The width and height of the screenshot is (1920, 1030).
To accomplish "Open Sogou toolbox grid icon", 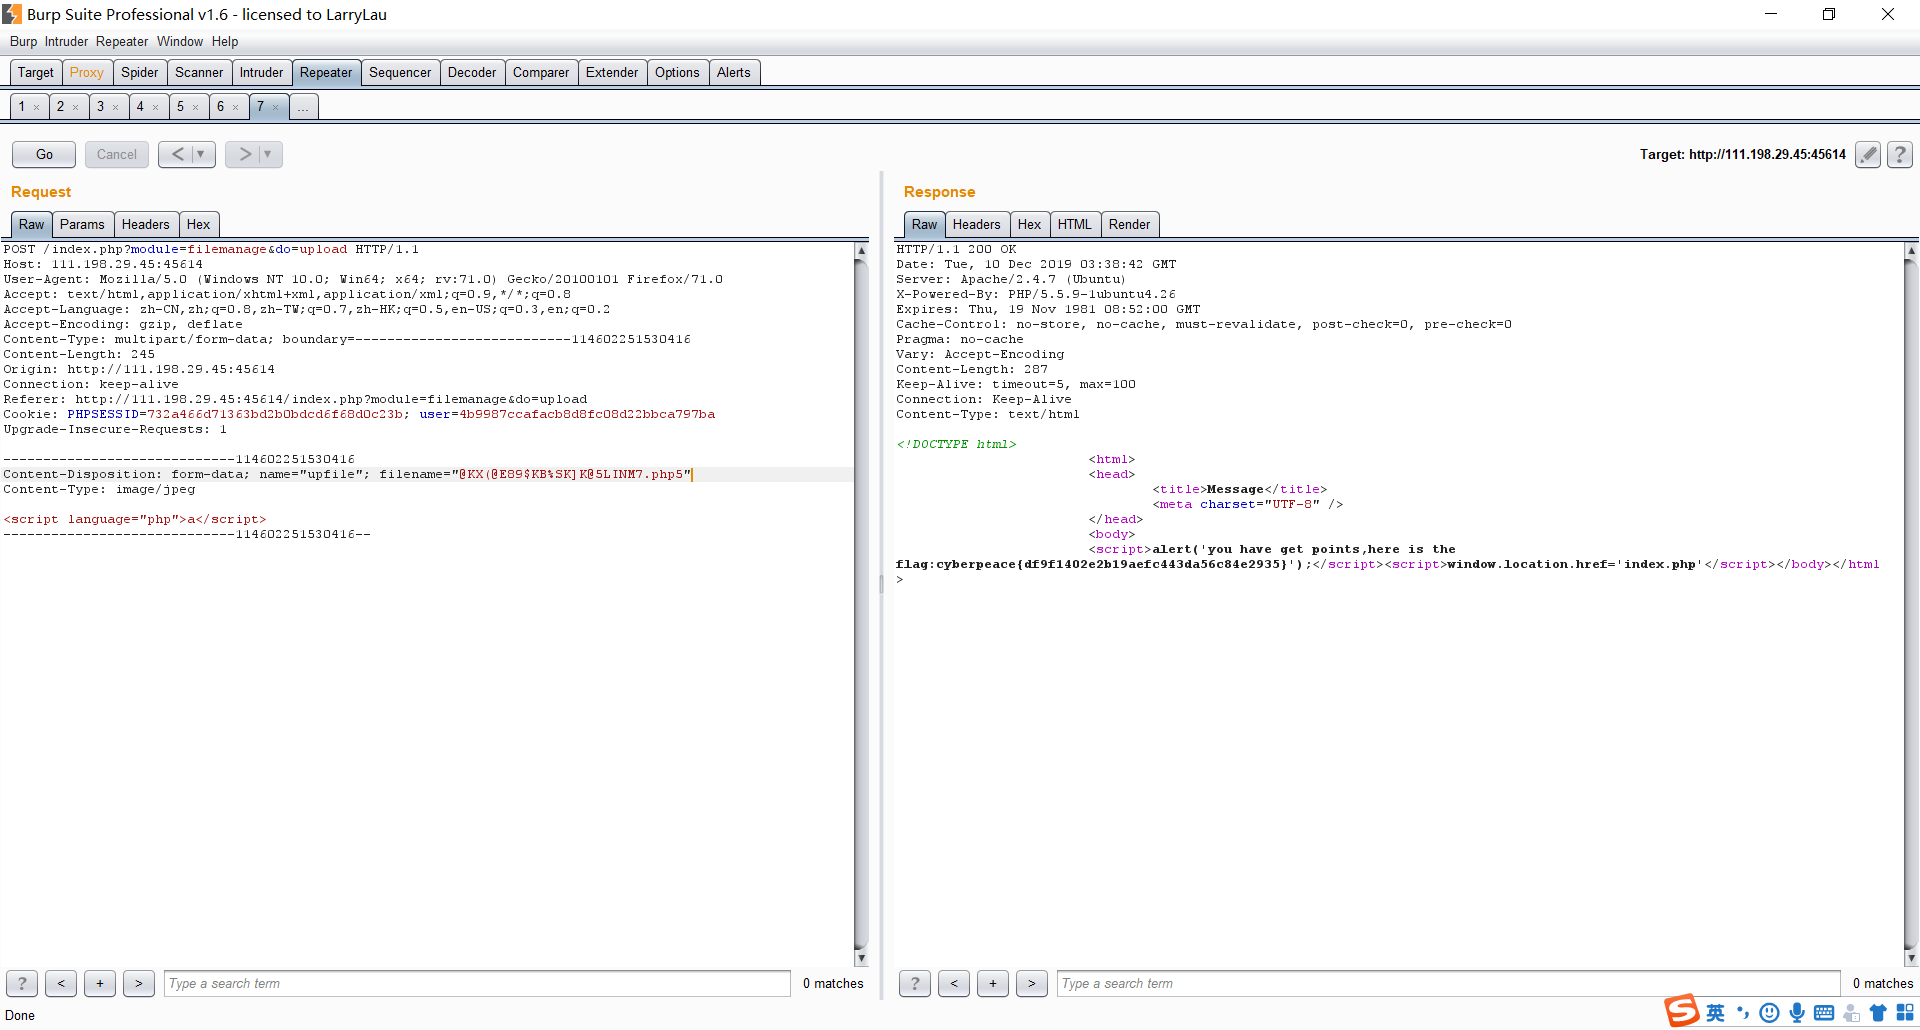I will point(1905,1013).
